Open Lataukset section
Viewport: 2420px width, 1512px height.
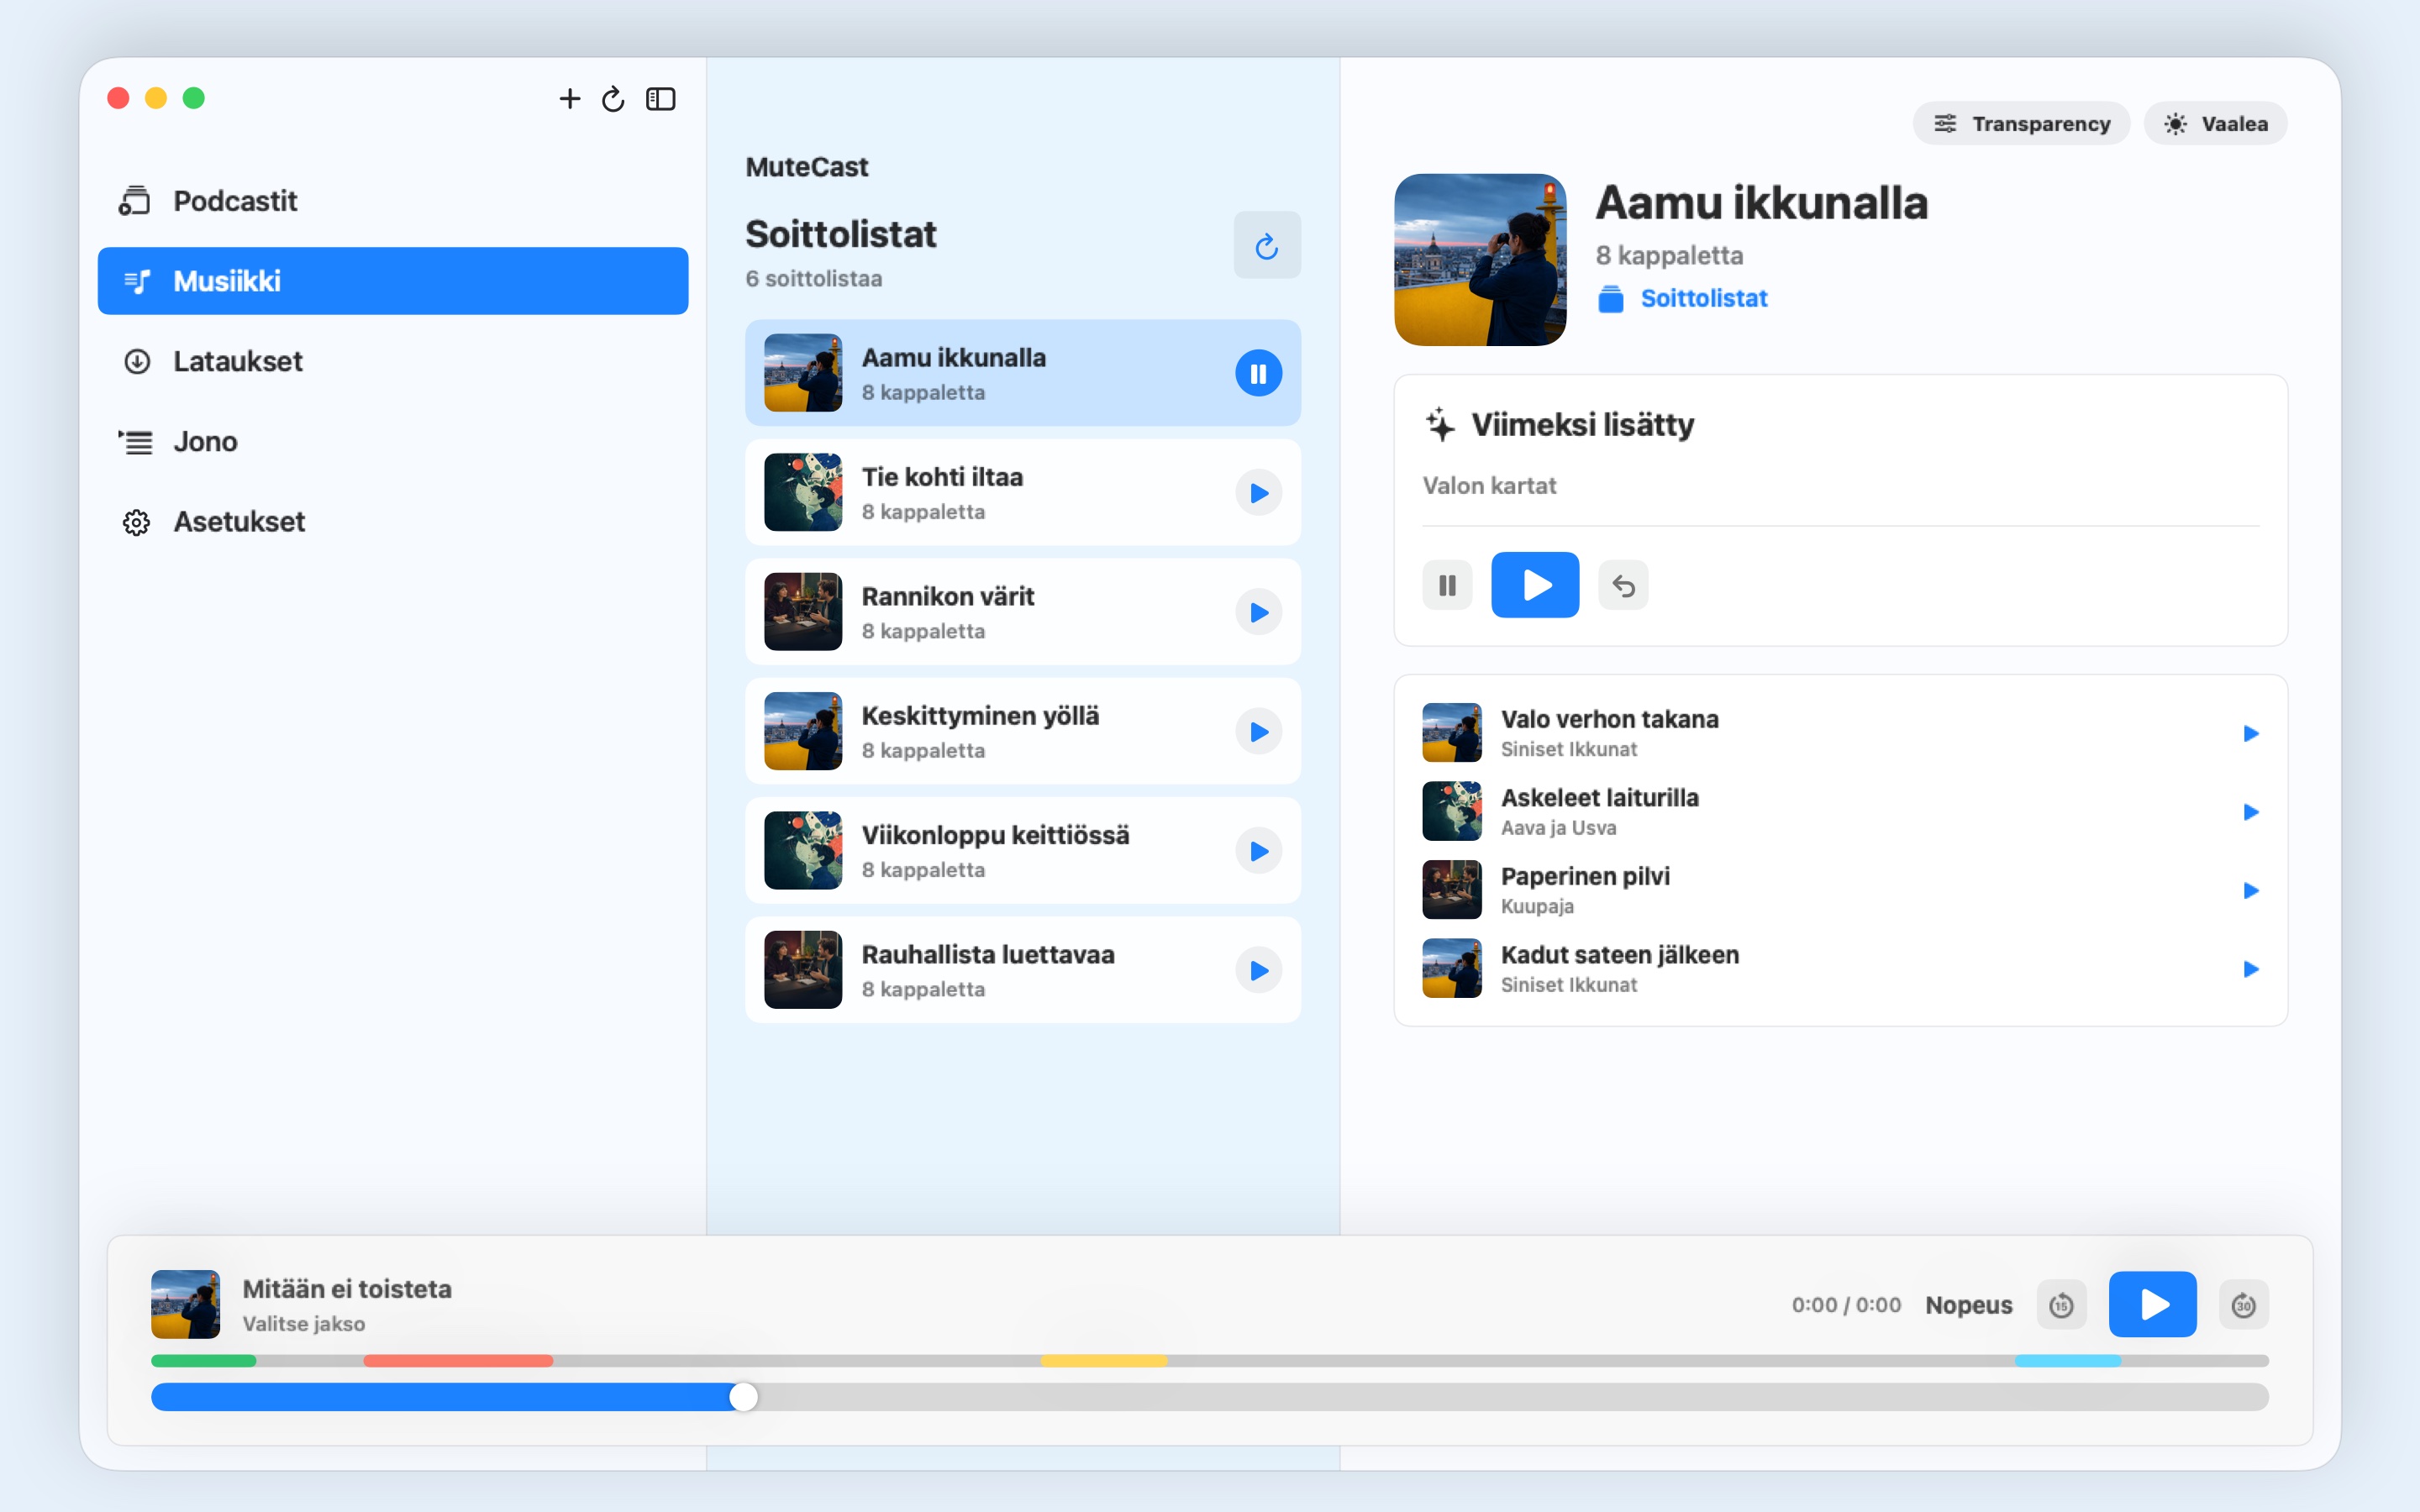(x=393, y=361)
